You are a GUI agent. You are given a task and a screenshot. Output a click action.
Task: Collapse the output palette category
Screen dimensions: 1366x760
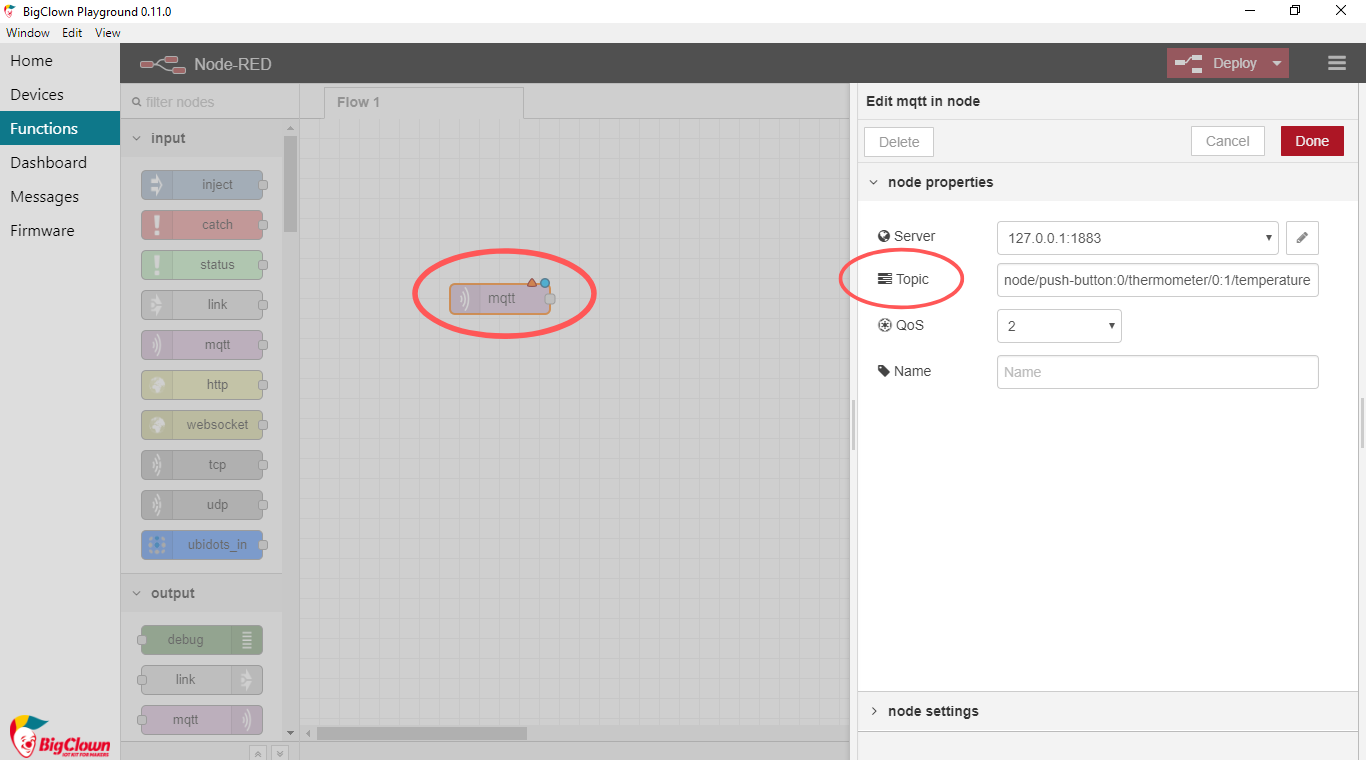tap(201, 593)
